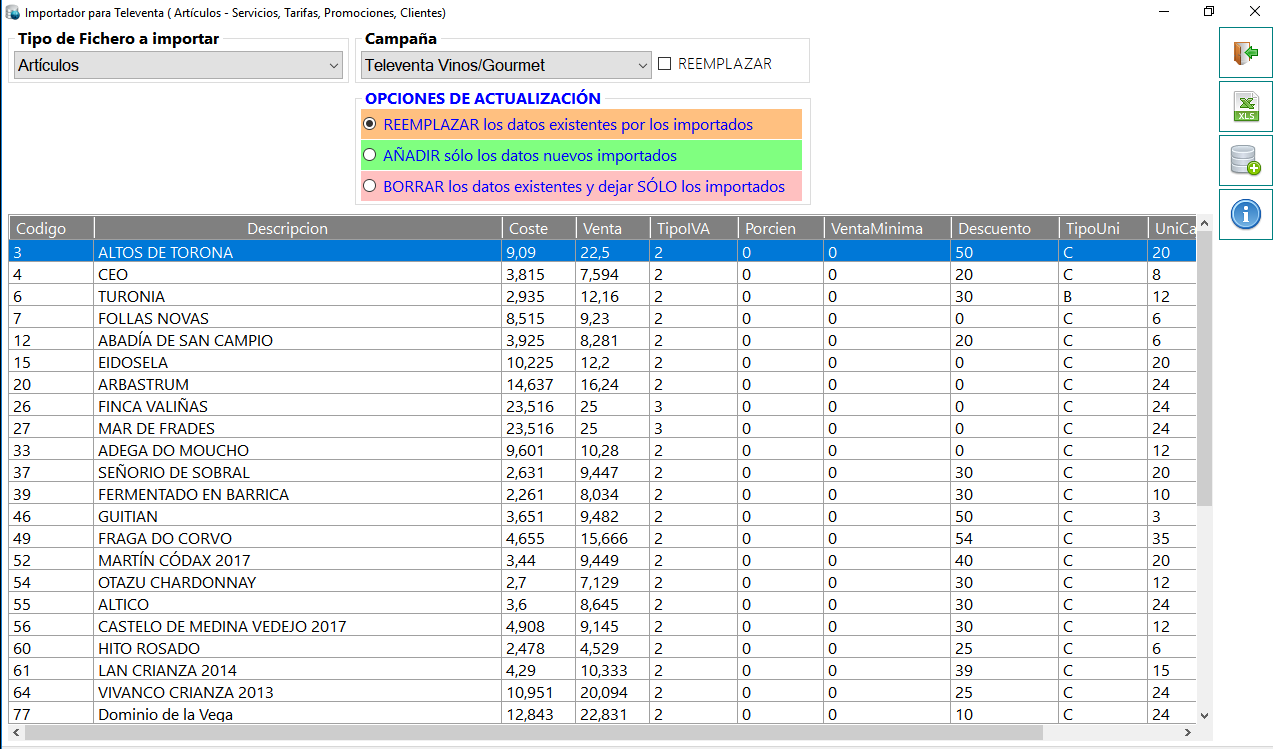Screen dimensions: 1273x749
Task: Click the horizontal scrollbar thumb below table
Action: coord(534,733)
